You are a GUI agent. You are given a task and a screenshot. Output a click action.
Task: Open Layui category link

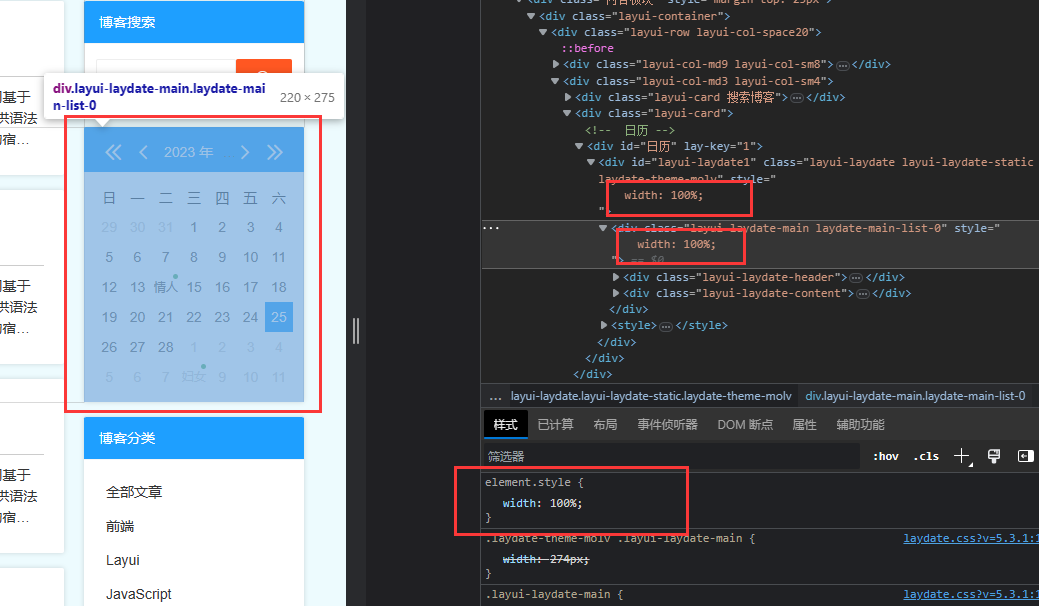point(123,560)
